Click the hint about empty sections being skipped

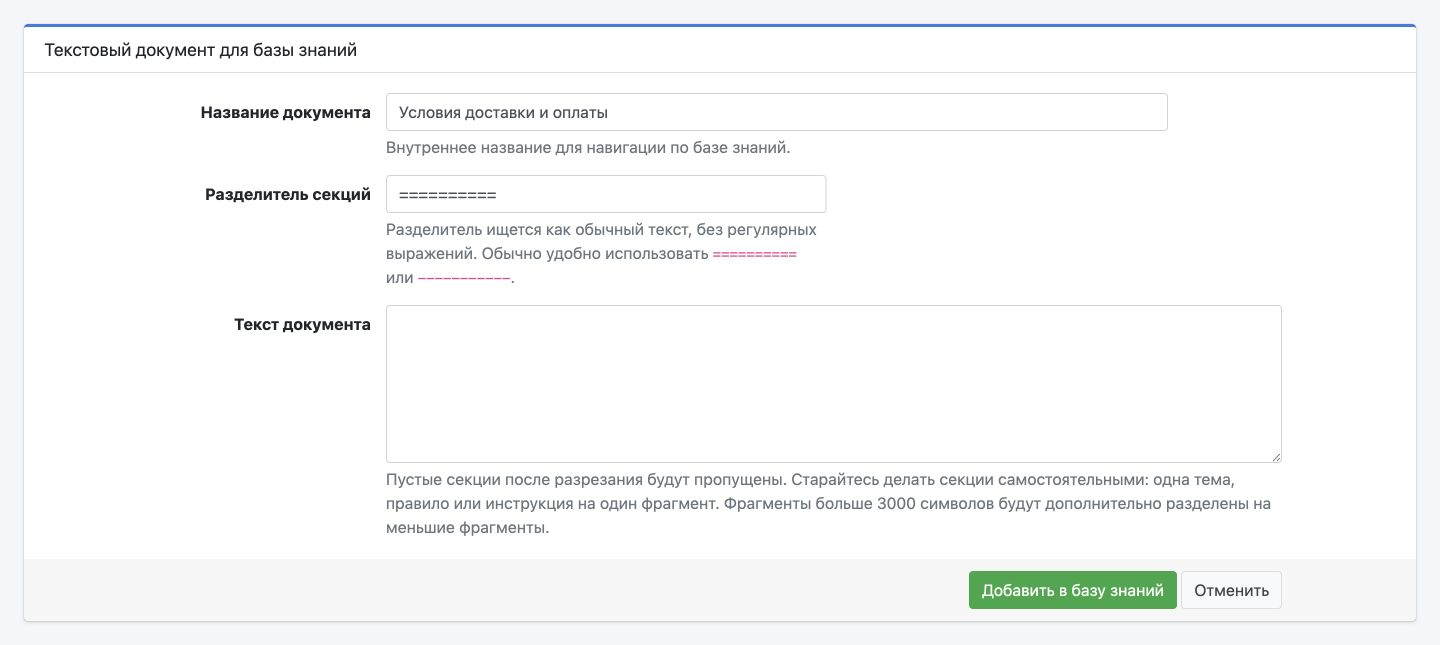click(828, 503)
